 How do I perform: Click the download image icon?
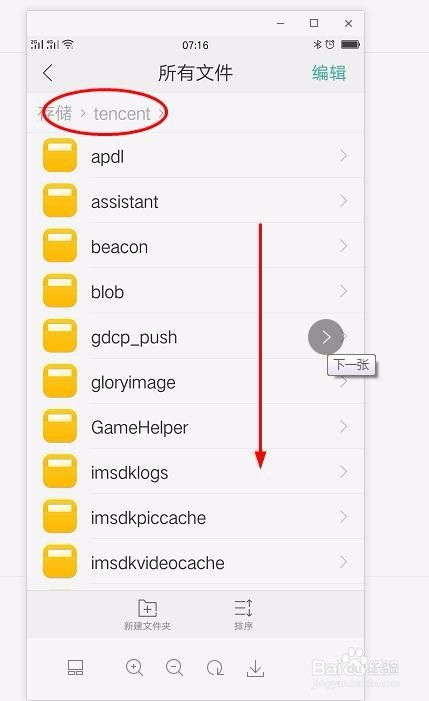pyautogui.click(x=256, y=668)
